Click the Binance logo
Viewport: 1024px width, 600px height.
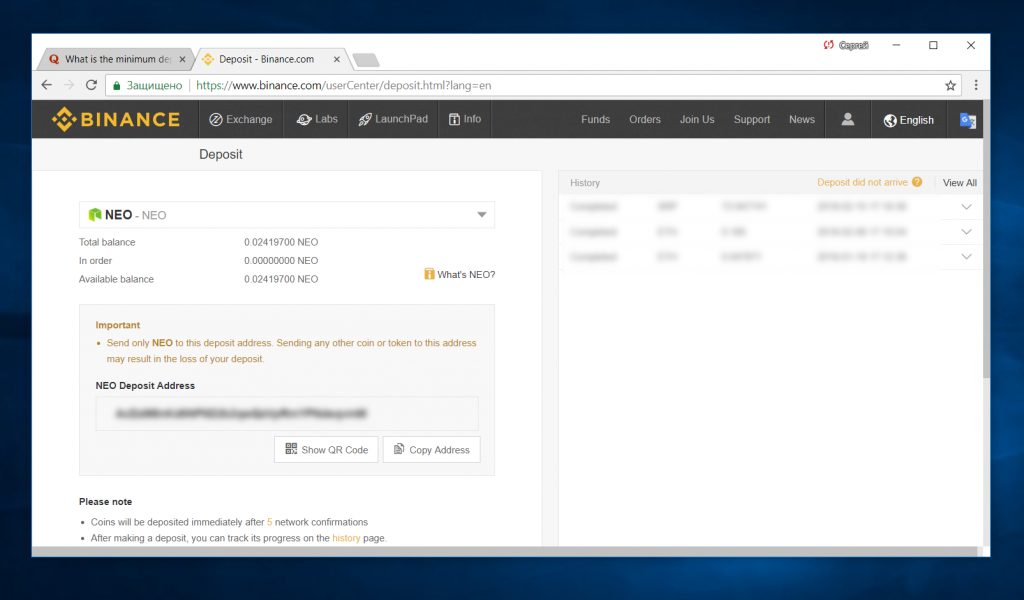pos(116,119)
